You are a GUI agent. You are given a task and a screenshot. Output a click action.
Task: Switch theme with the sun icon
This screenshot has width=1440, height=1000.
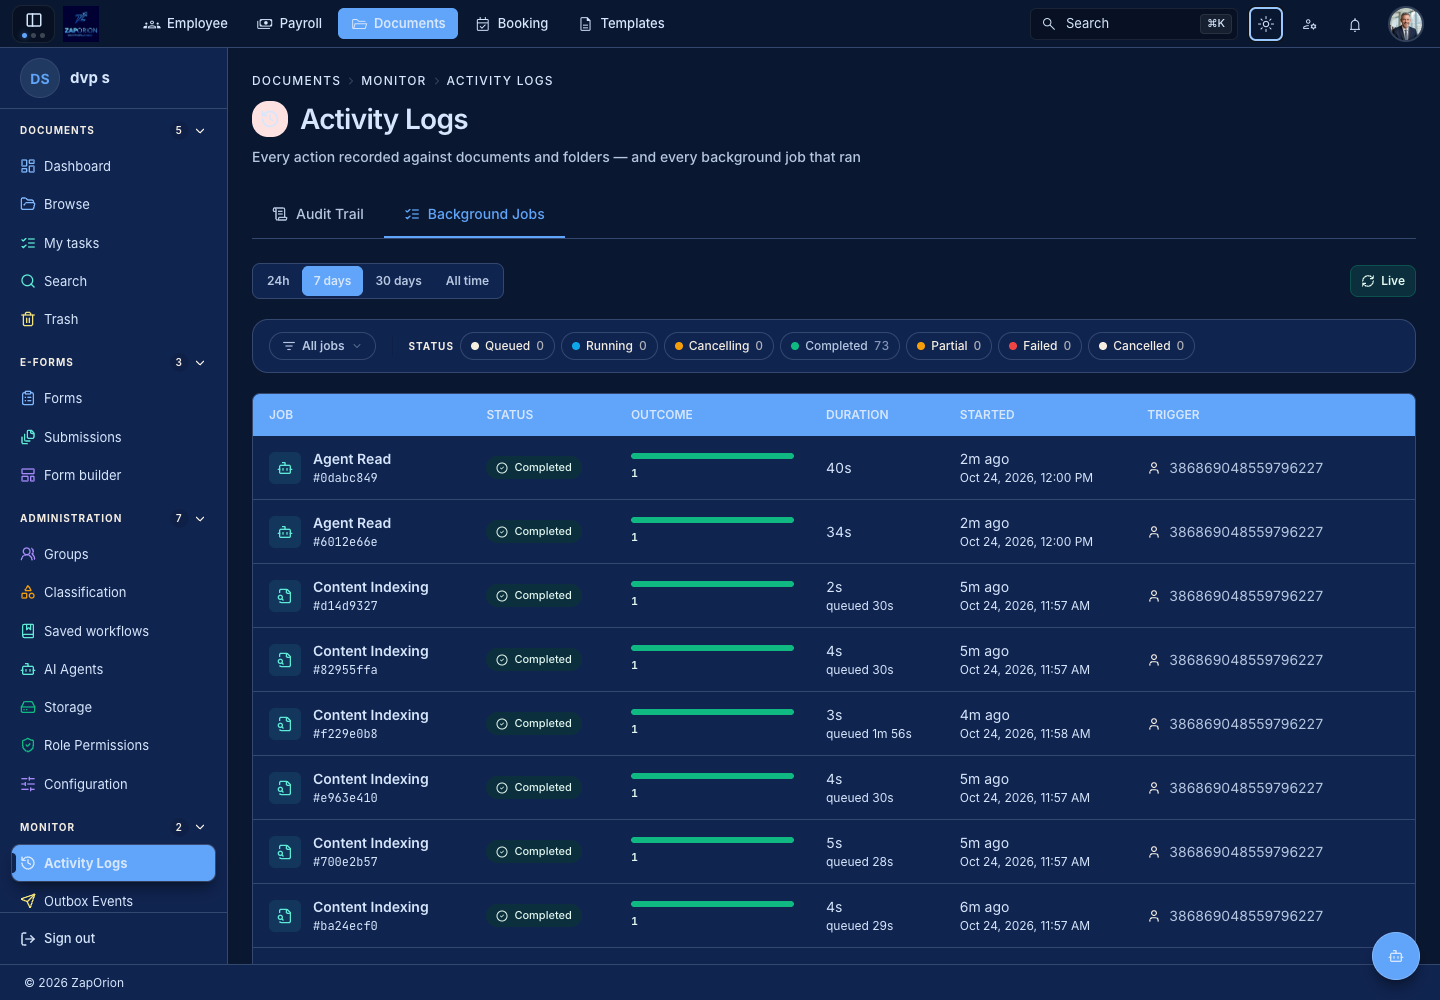(1266, 24)
